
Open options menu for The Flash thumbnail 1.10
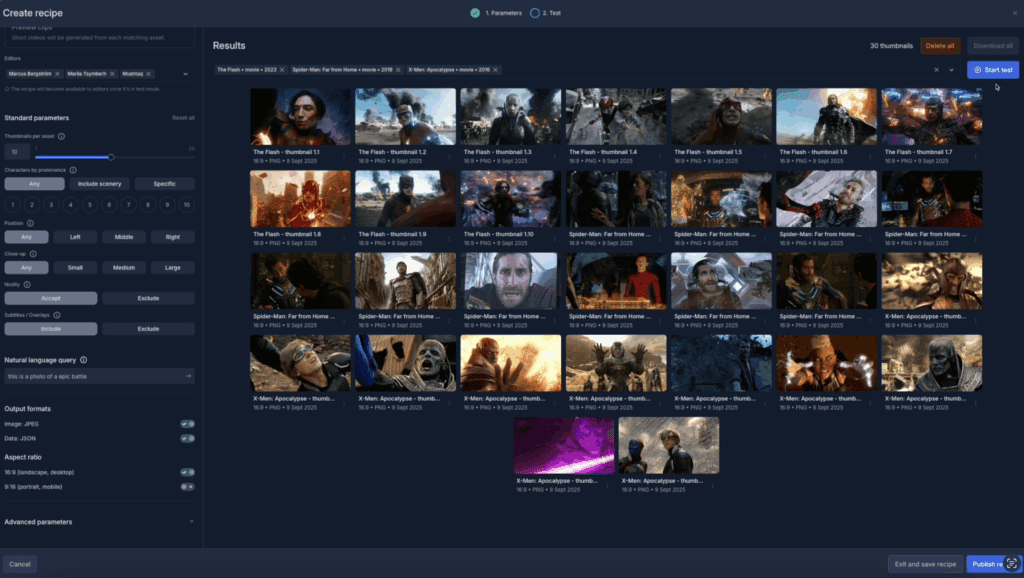[x=554, y=239]
